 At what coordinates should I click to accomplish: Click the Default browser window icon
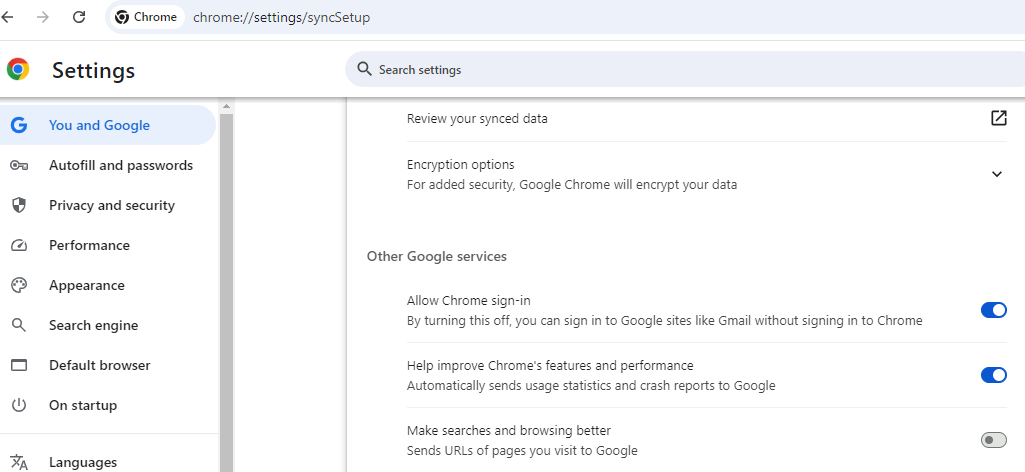[x=18, y=366]
